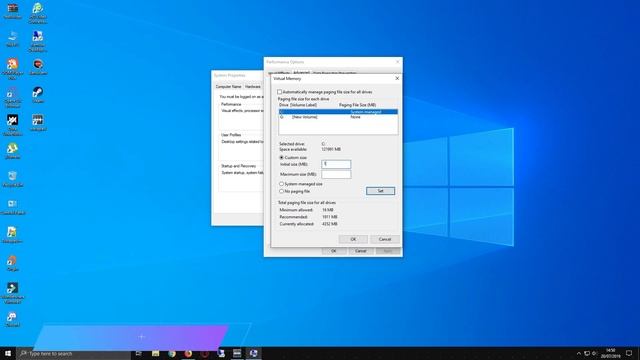Image resolution: width=640 pixels, height=360 pixels.
Task: Launch Firefox from the taskbar
Action: pos(188,353)
